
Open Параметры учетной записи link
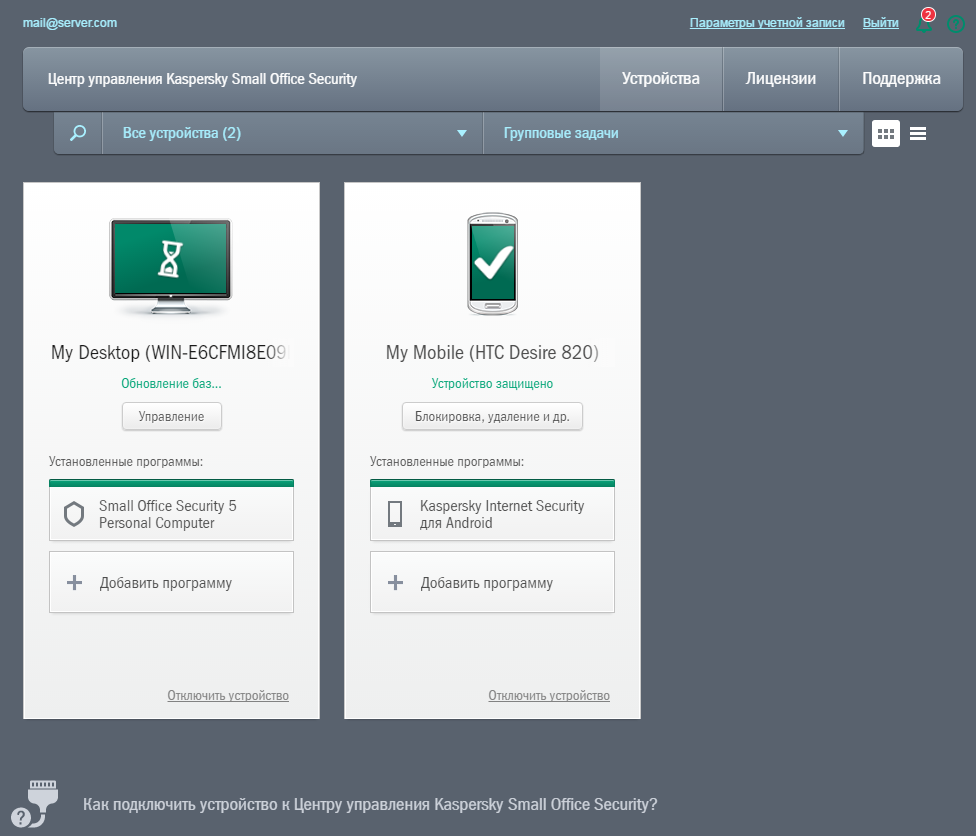pyautogui.click(x=767, y=23)
